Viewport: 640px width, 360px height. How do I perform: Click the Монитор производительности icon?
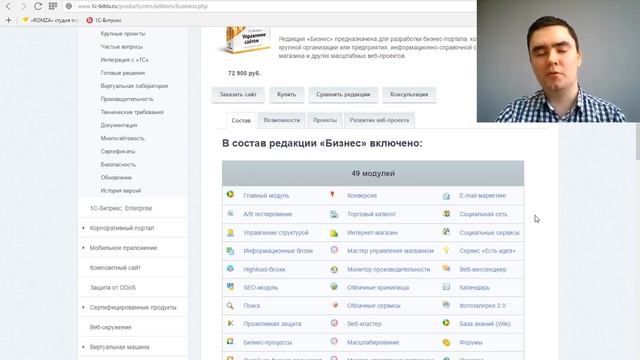tap(334, 269)
